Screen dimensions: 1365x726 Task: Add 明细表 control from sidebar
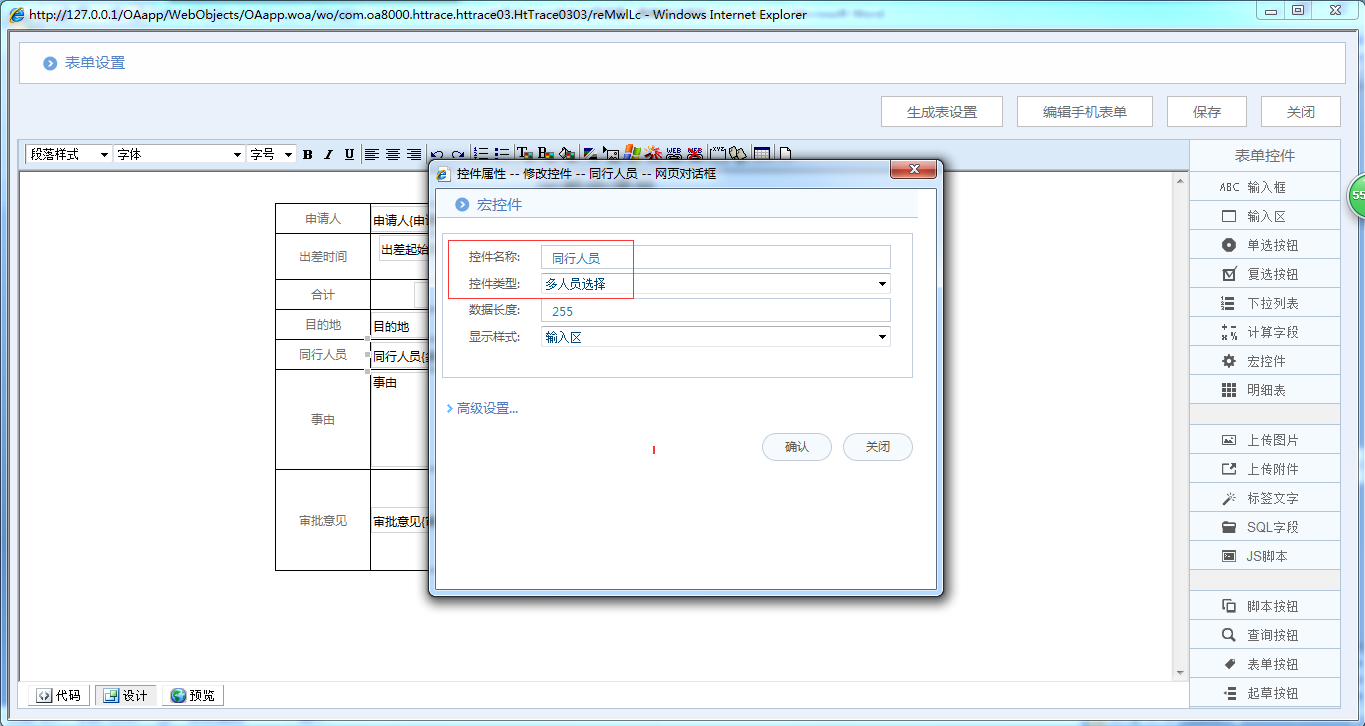1264,390
